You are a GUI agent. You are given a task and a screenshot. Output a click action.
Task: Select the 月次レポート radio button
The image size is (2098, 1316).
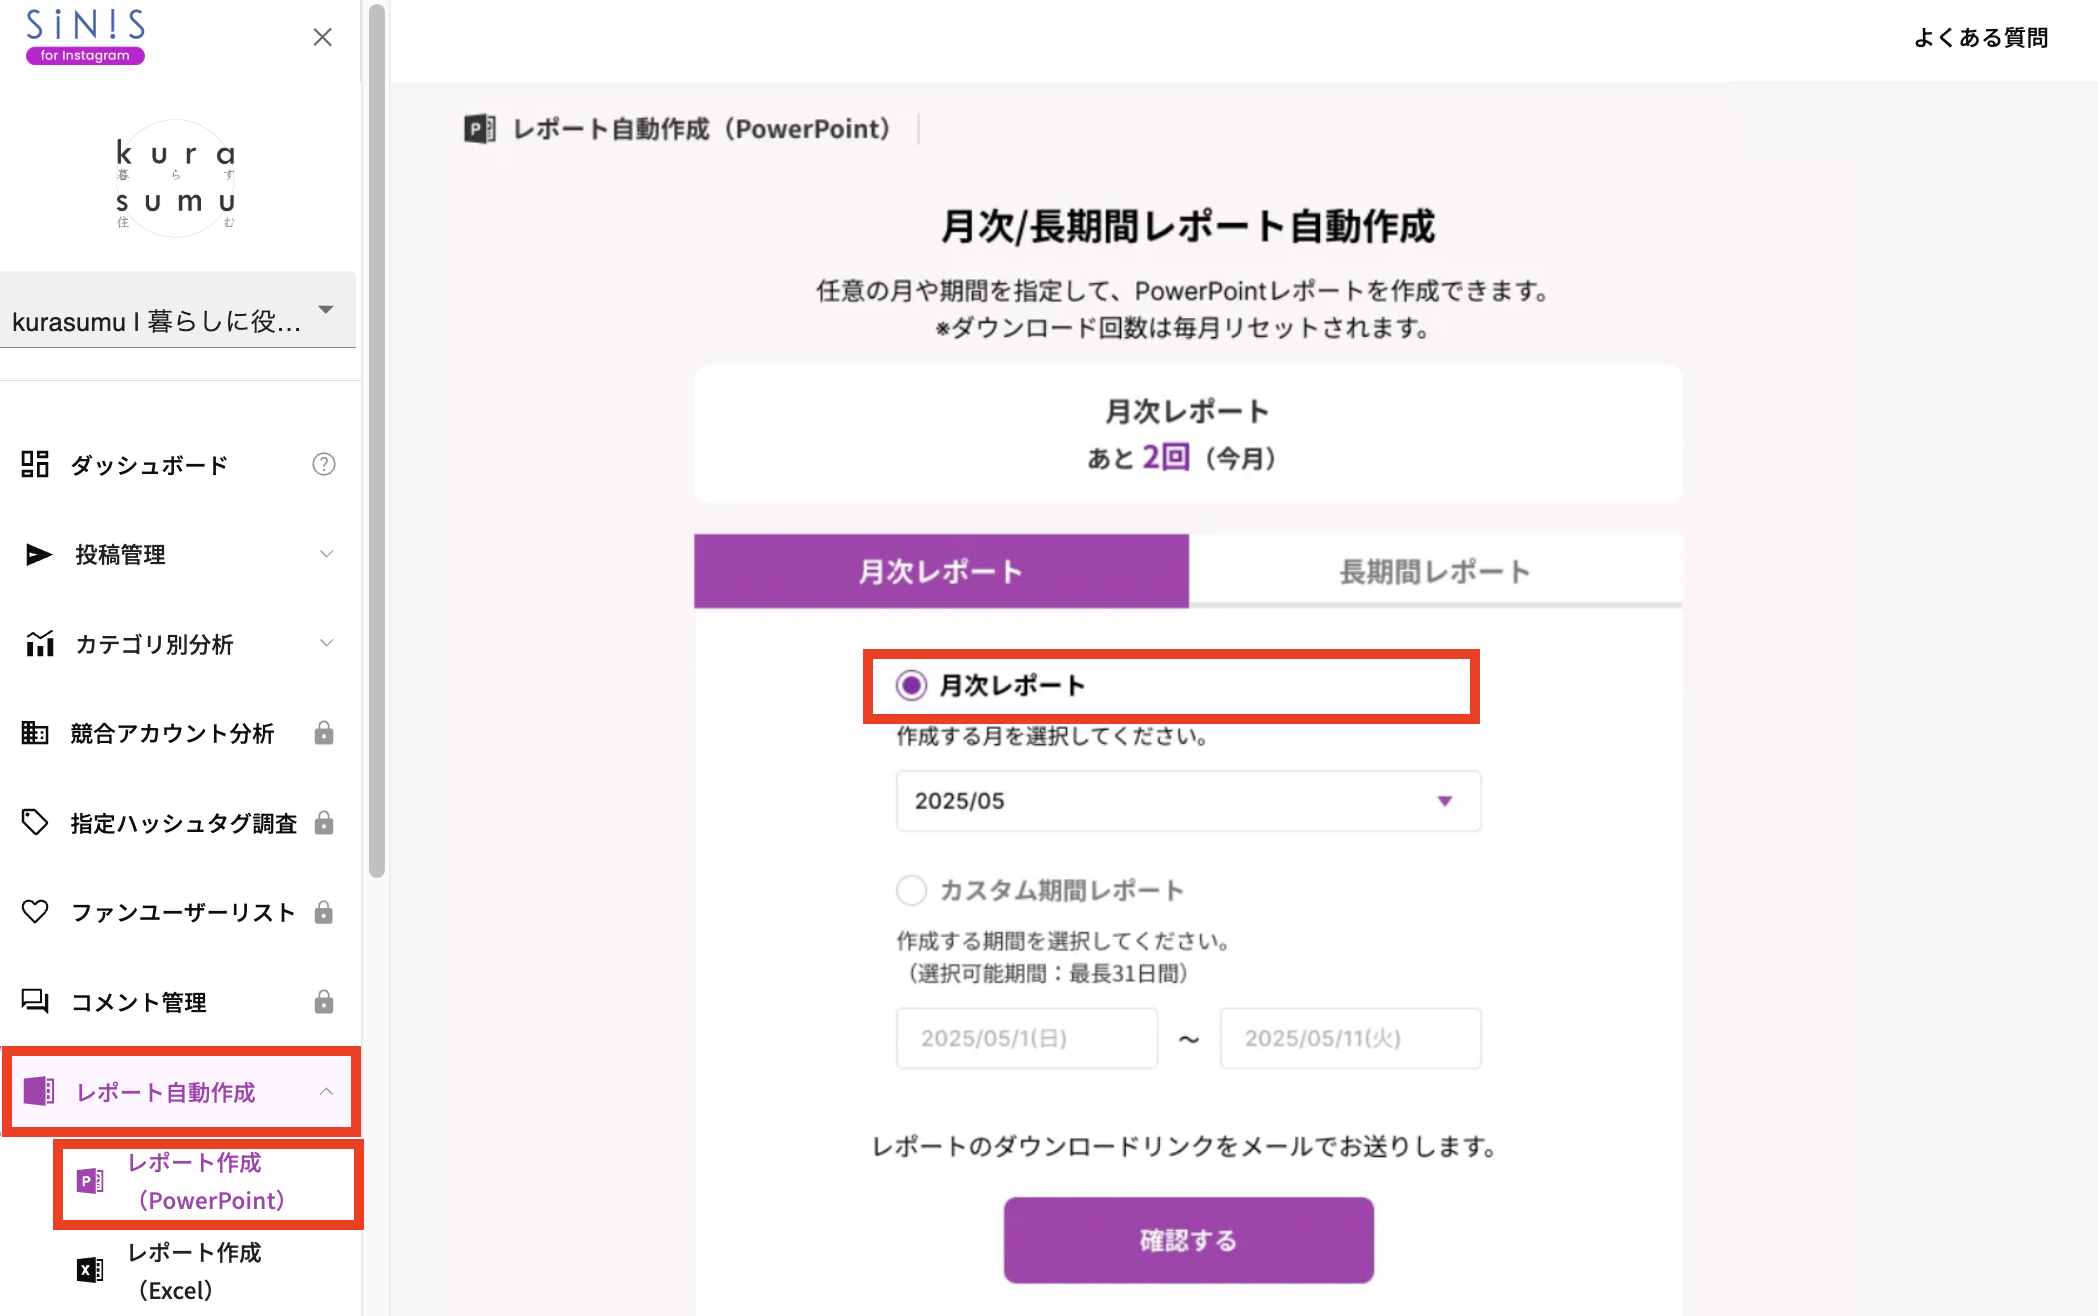coord(911,686)
